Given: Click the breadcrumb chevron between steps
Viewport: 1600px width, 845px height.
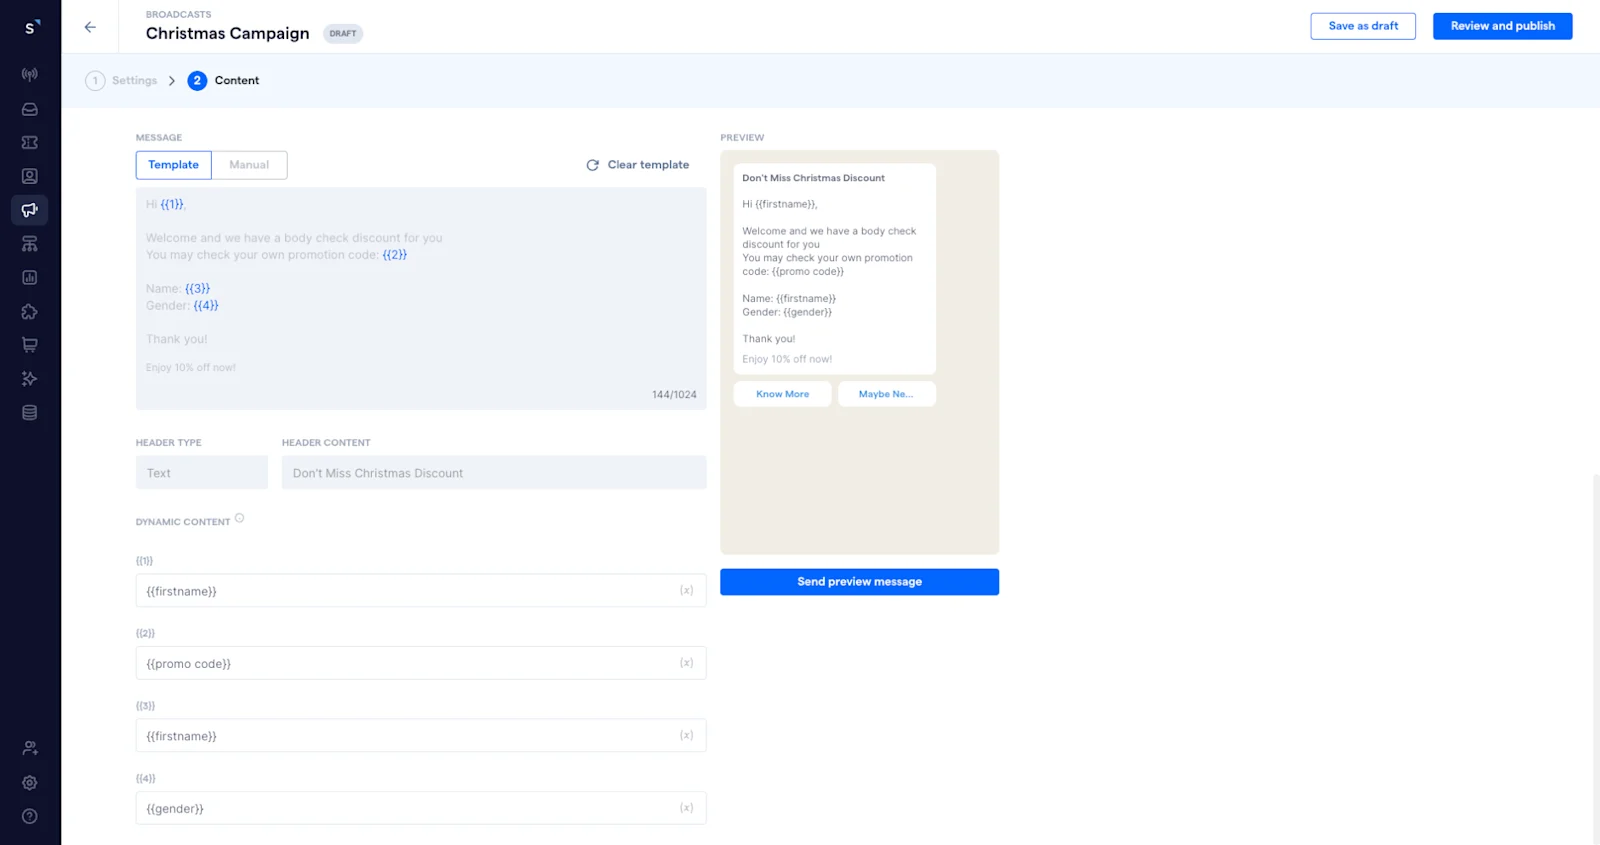Looking at the screenshot, I should coord(172,81).
